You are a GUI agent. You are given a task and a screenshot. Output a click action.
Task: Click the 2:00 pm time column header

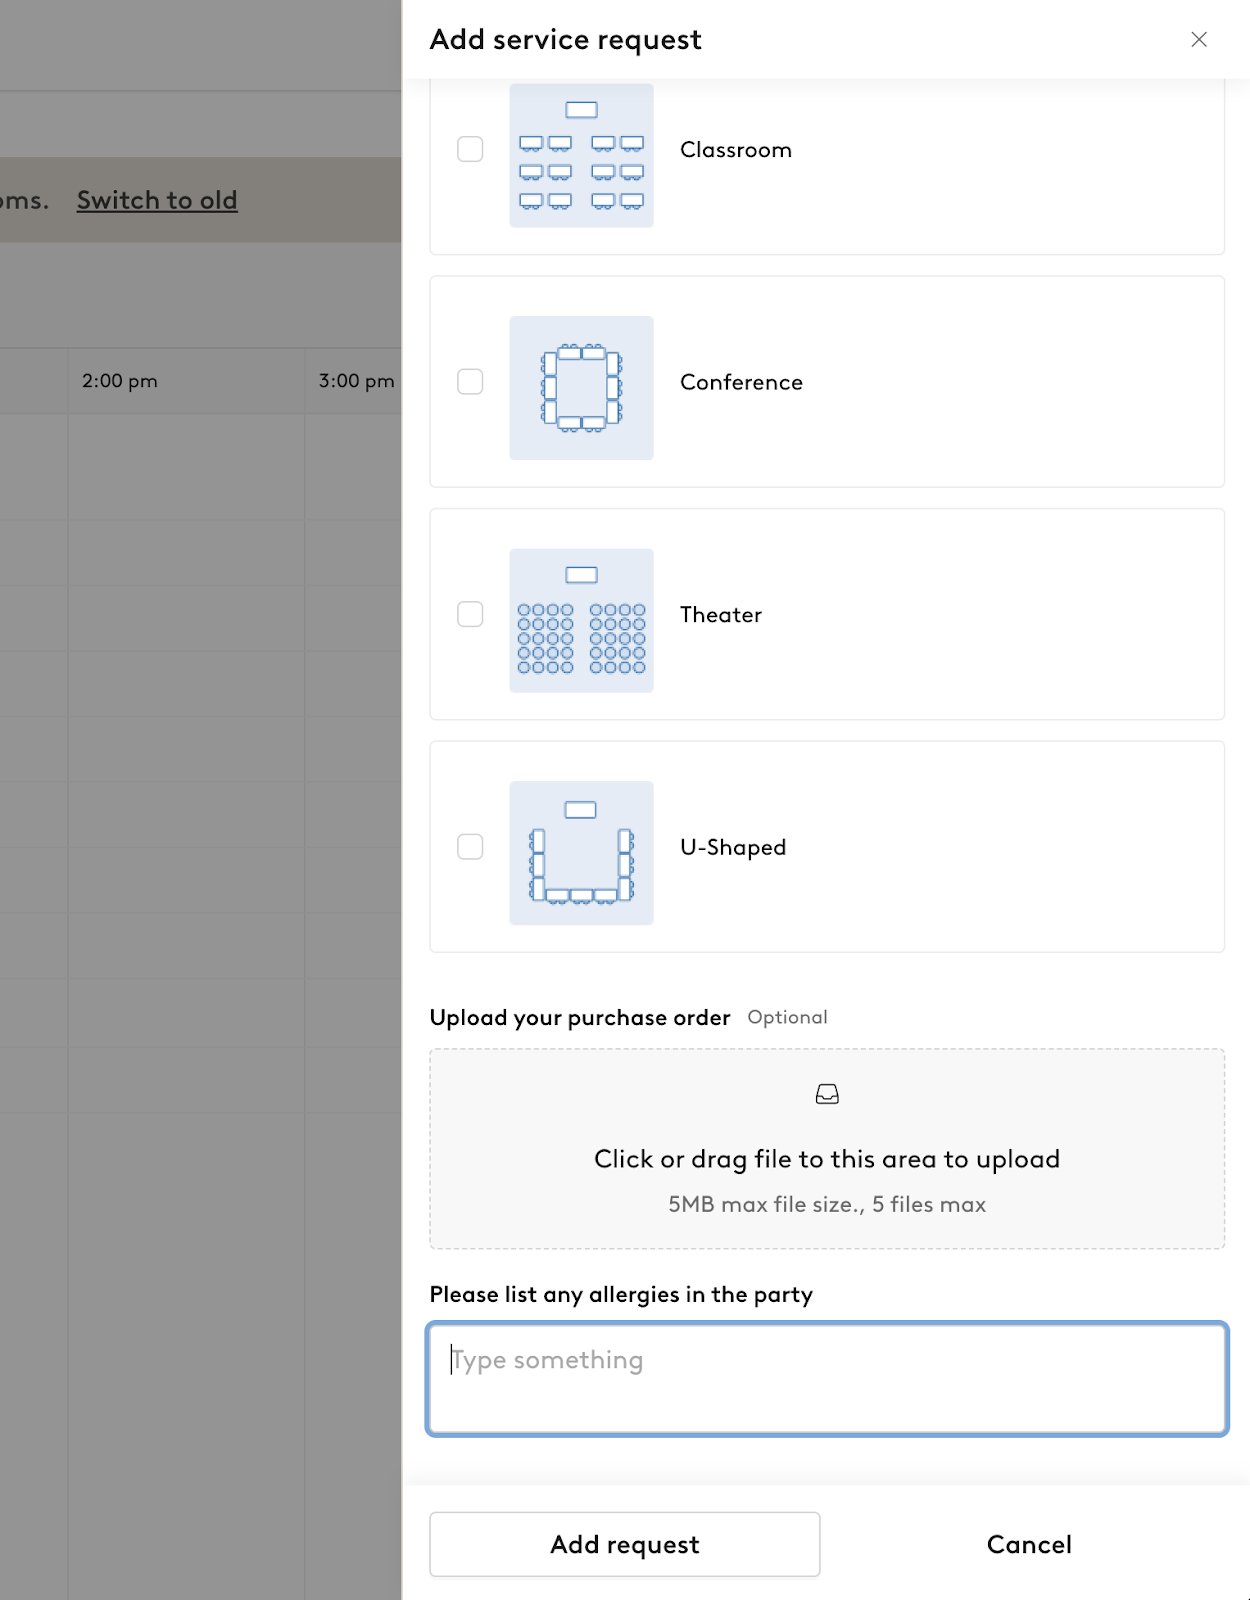tap(120, 381)
